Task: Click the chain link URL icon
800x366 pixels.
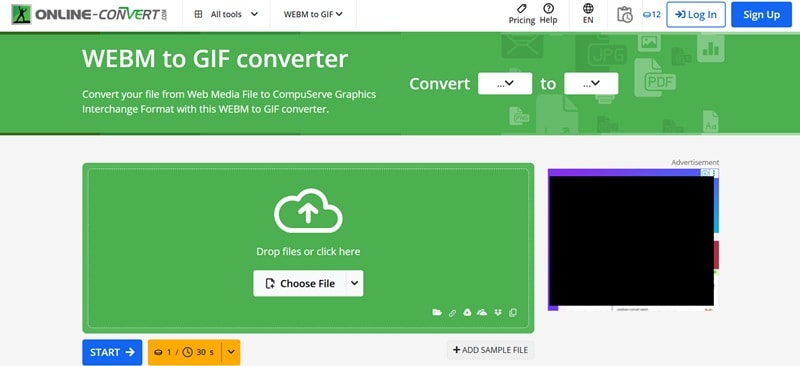Action: click(x=452, y=313)
